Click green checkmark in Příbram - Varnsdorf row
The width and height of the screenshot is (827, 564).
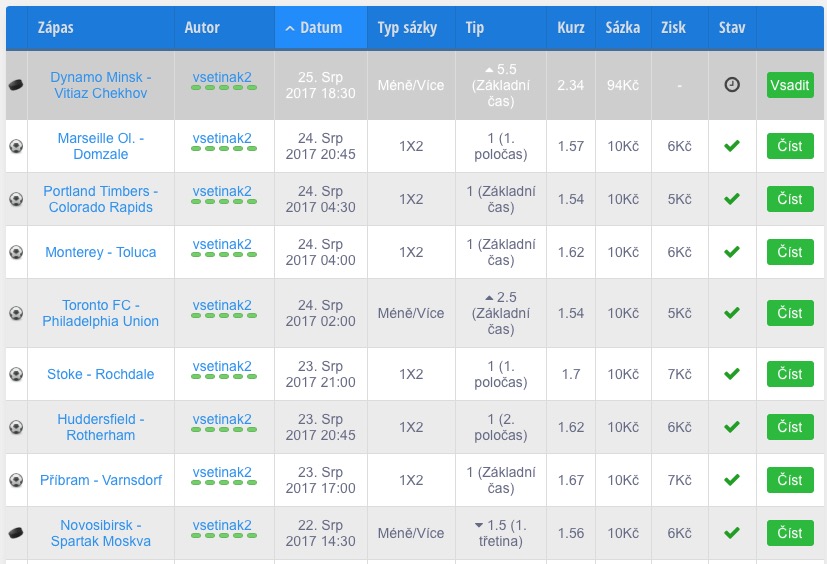[732, 480]
